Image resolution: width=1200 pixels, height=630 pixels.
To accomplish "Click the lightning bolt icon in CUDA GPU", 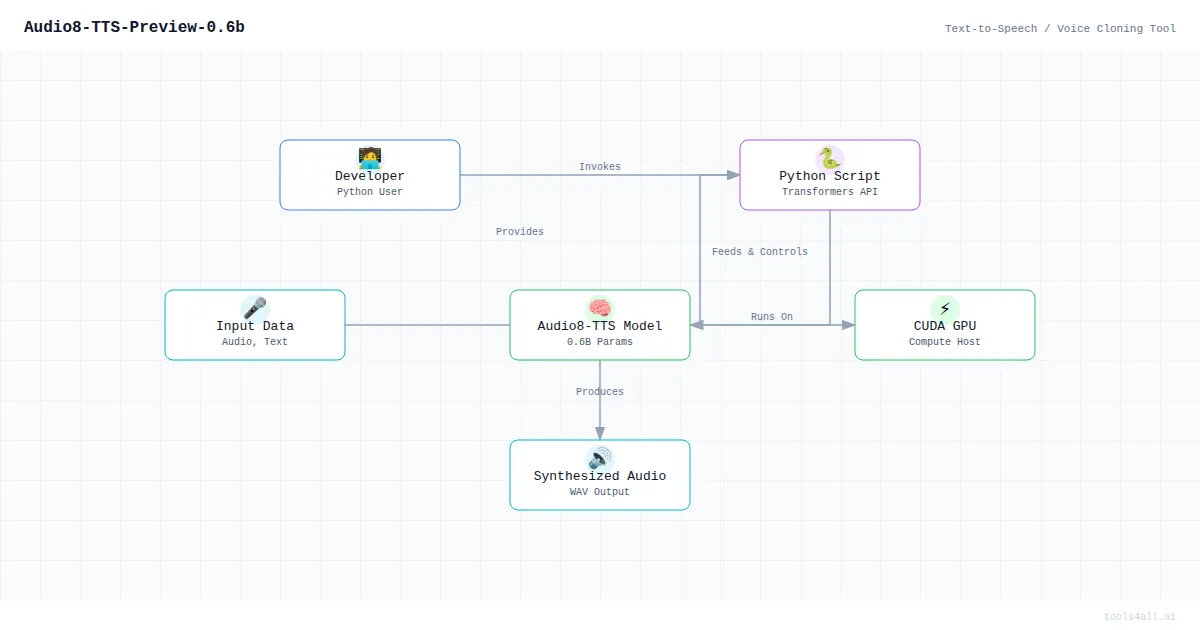I will [945, 308].
